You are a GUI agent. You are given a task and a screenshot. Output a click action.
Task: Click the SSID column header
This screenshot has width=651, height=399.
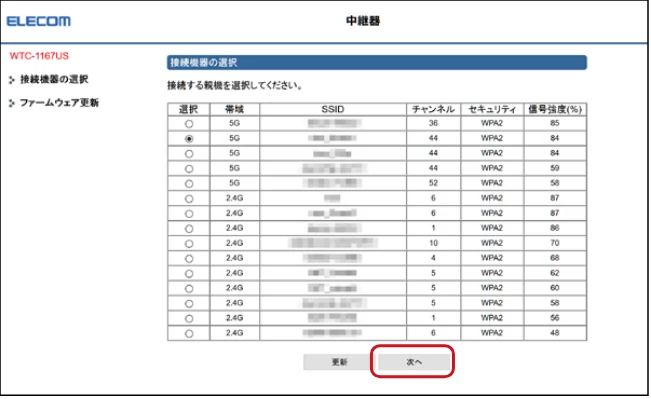coord(333,109)
